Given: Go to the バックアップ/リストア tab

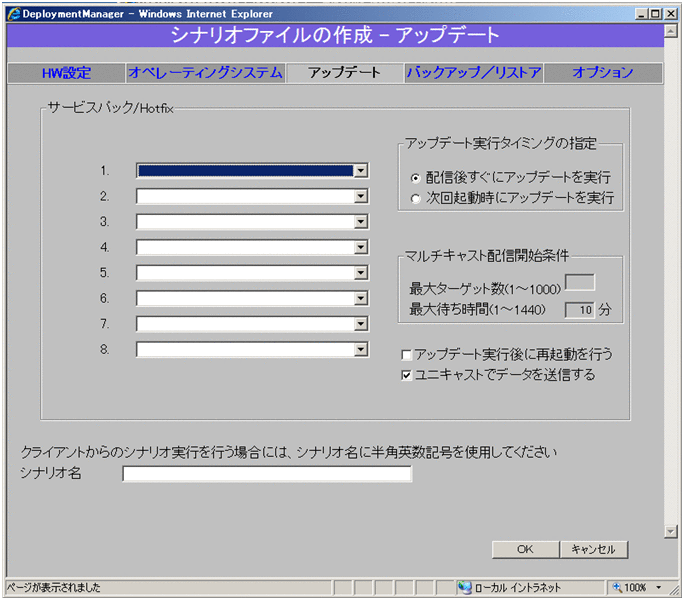Looking at the screenshot, I should tap(474, 73).
